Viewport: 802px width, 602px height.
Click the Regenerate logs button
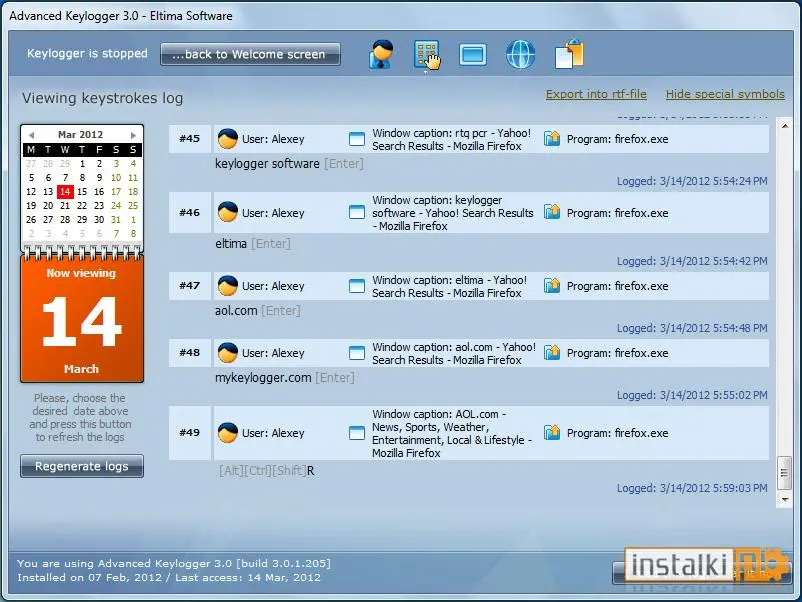coord(82,466)
